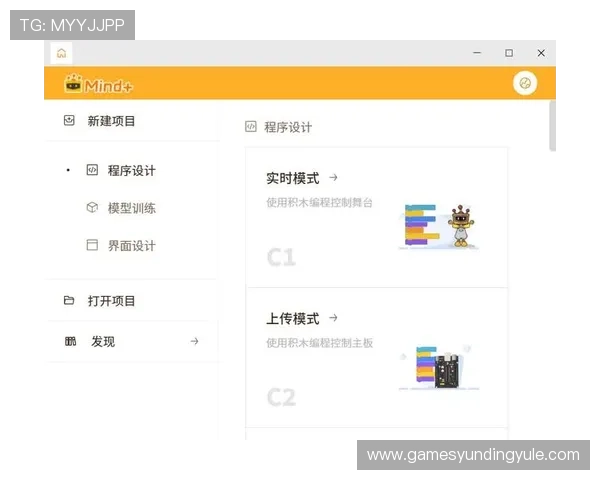600x480 pixels.
Task: Click the 程序设计 section header icon
Action: click(251, 126)
